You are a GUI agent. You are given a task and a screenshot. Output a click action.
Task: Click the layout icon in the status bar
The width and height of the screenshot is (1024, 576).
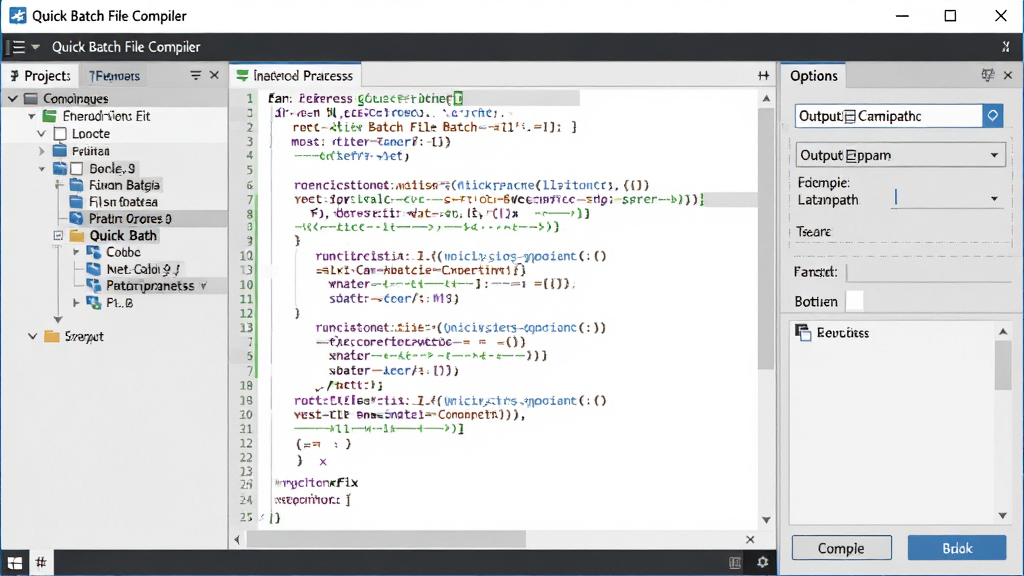tap(735, 562)
